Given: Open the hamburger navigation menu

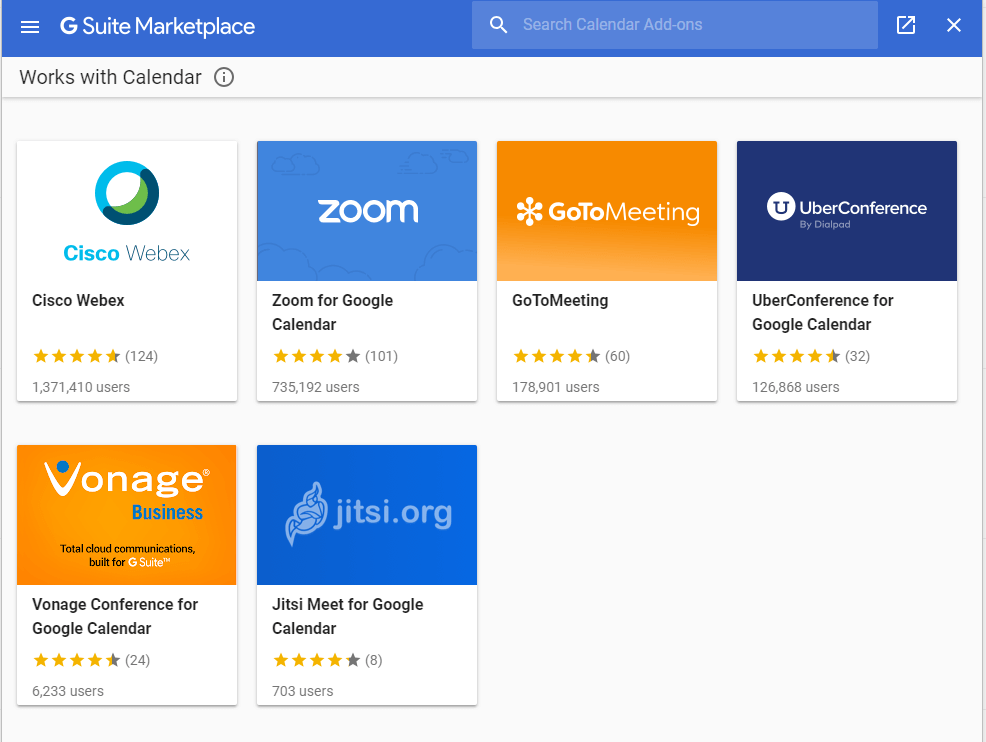Looking at the screenshot, I should [29, 26].
